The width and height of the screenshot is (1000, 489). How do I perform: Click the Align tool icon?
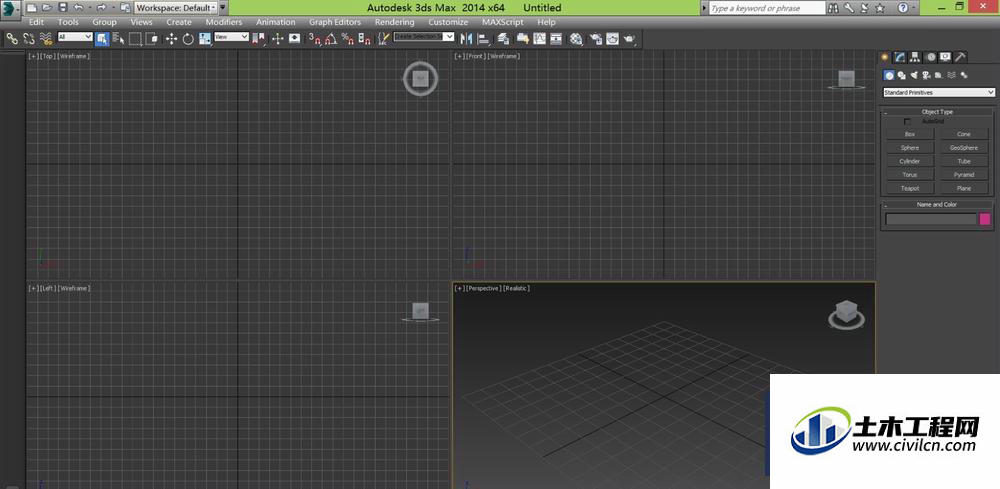click(484, 39)
